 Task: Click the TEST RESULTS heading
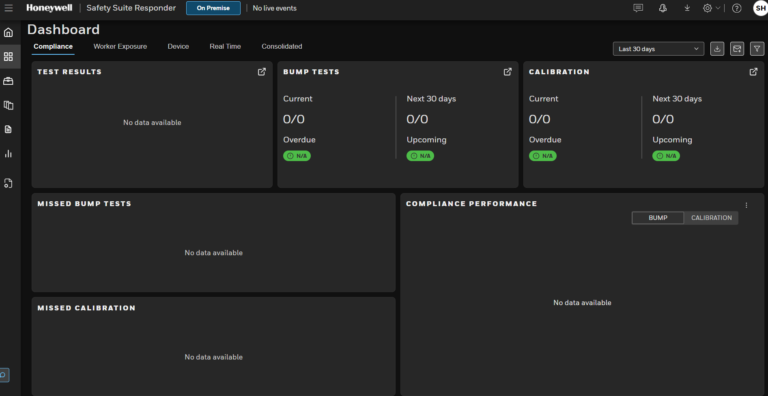pos(70,72)
